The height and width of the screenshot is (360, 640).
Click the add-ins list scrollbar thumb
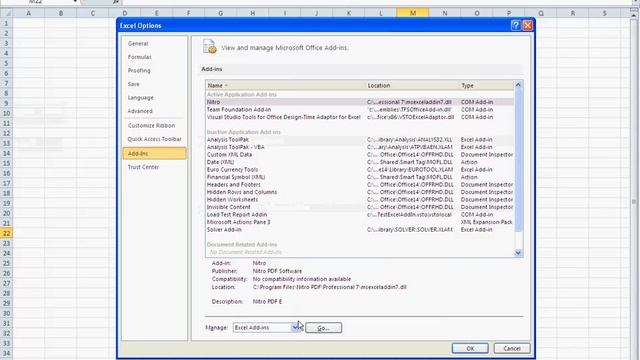point(518,161)
